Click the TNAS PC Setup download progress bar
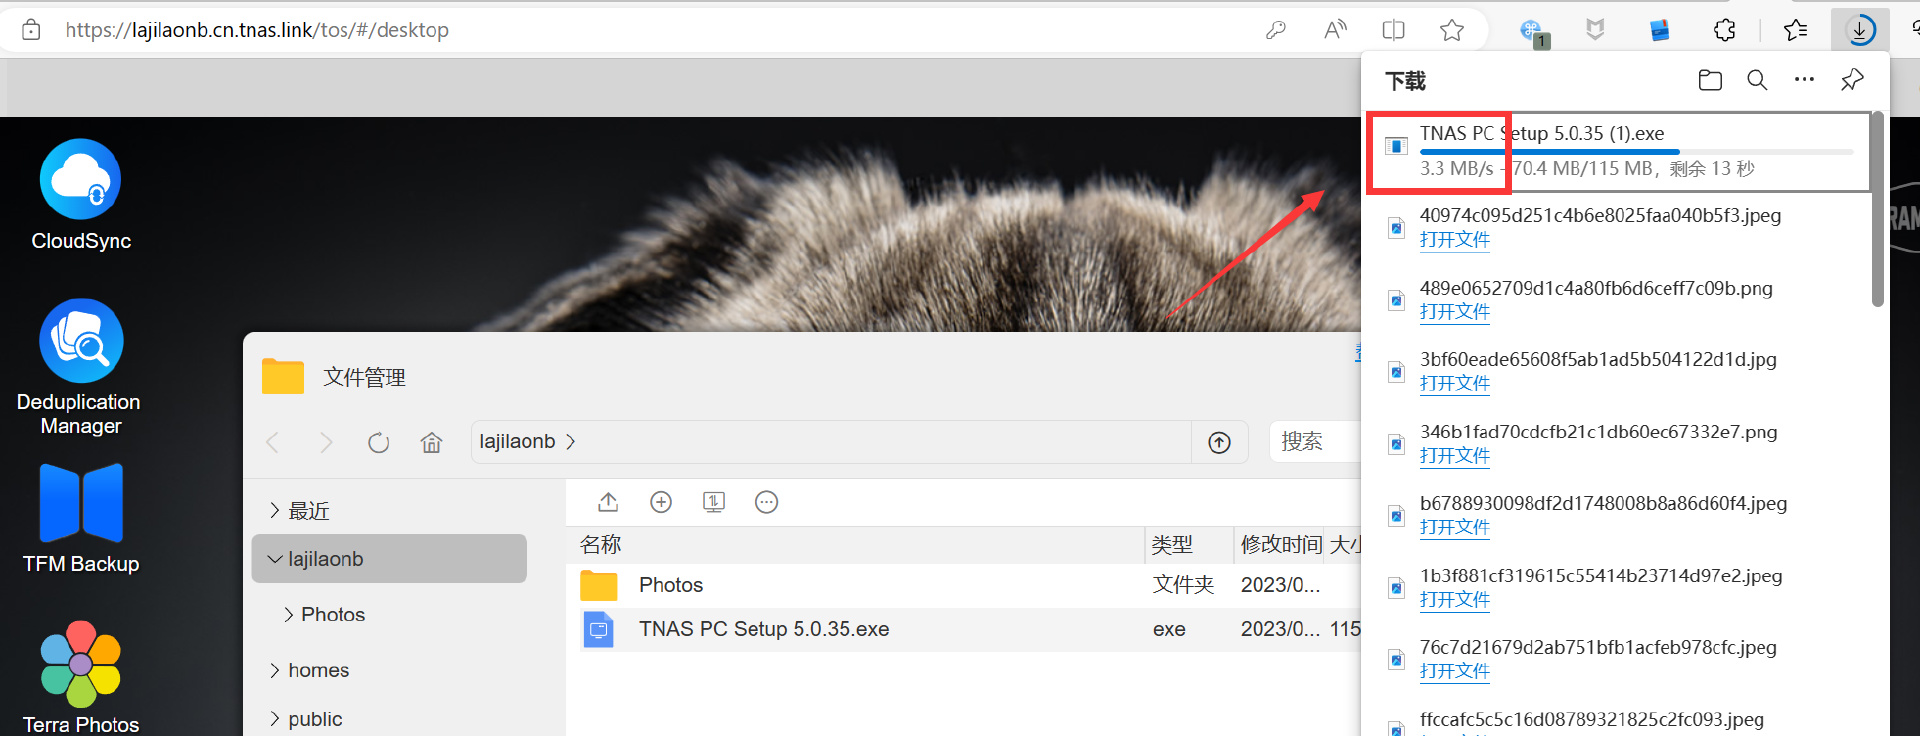Image resolution: width=1920 pixels, height=736 pixels. click(x=1637, y=152)
